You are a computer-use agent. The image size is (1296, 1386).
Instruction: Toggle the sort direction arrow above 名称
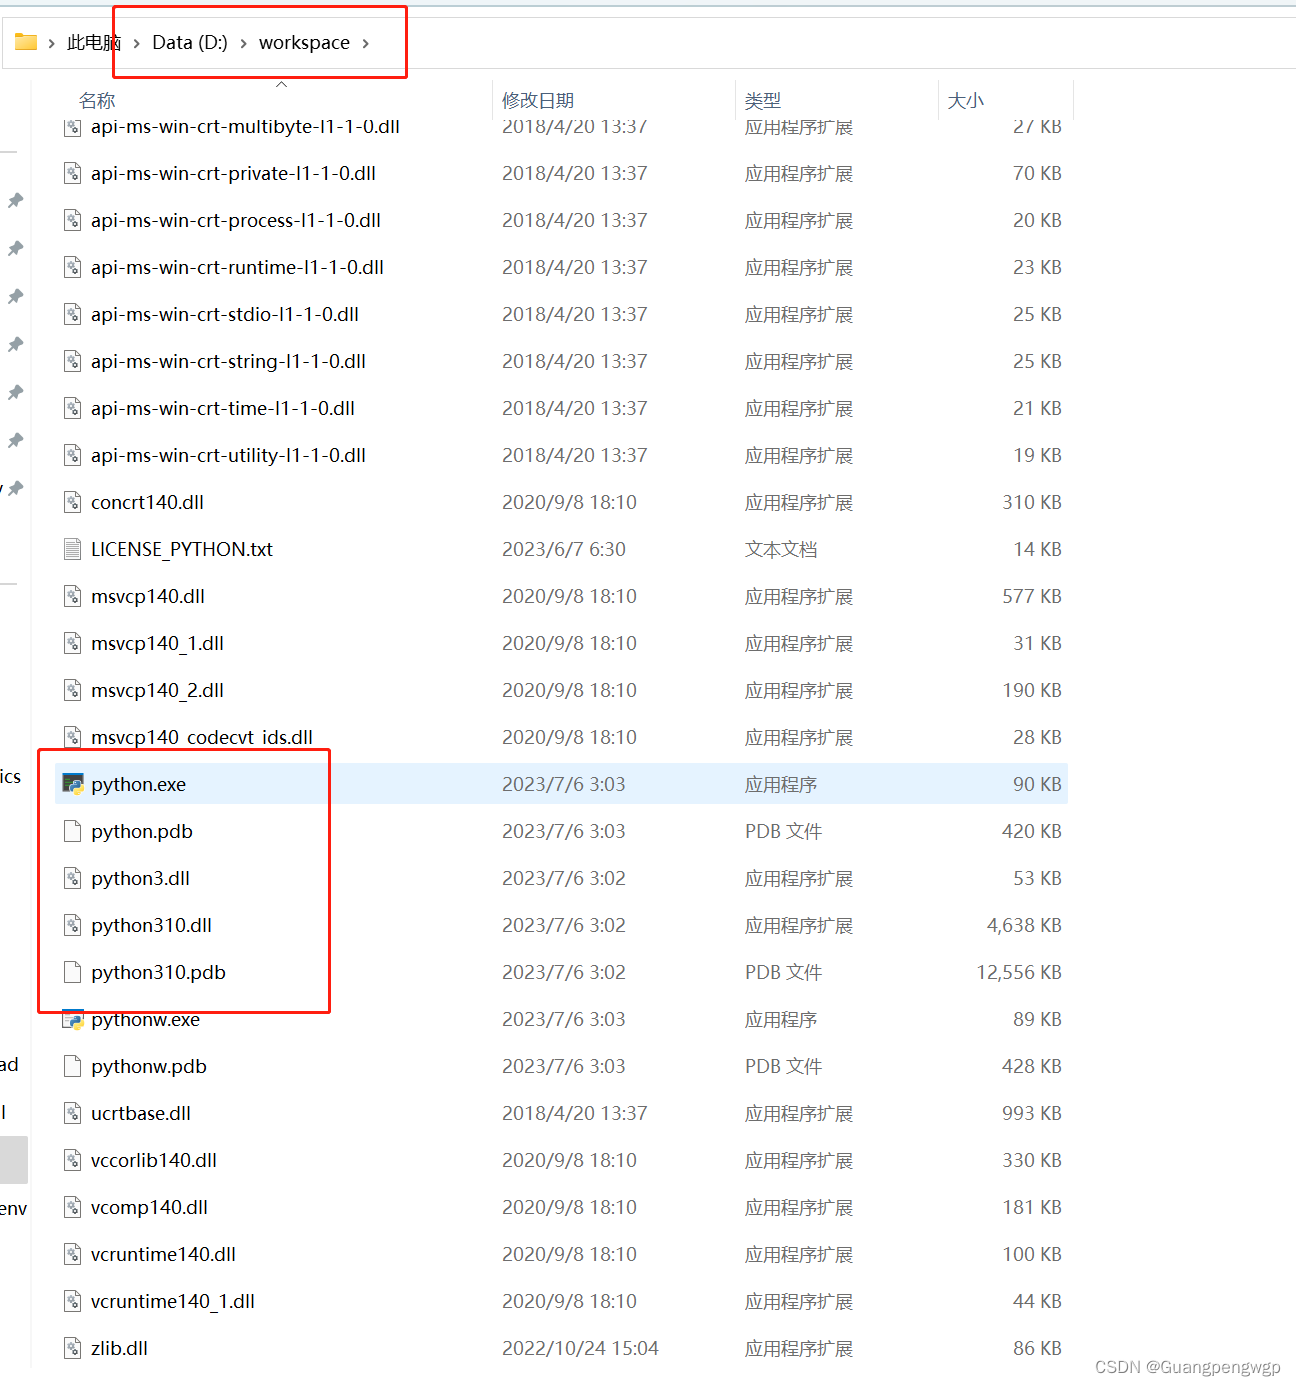coord(281,84)
